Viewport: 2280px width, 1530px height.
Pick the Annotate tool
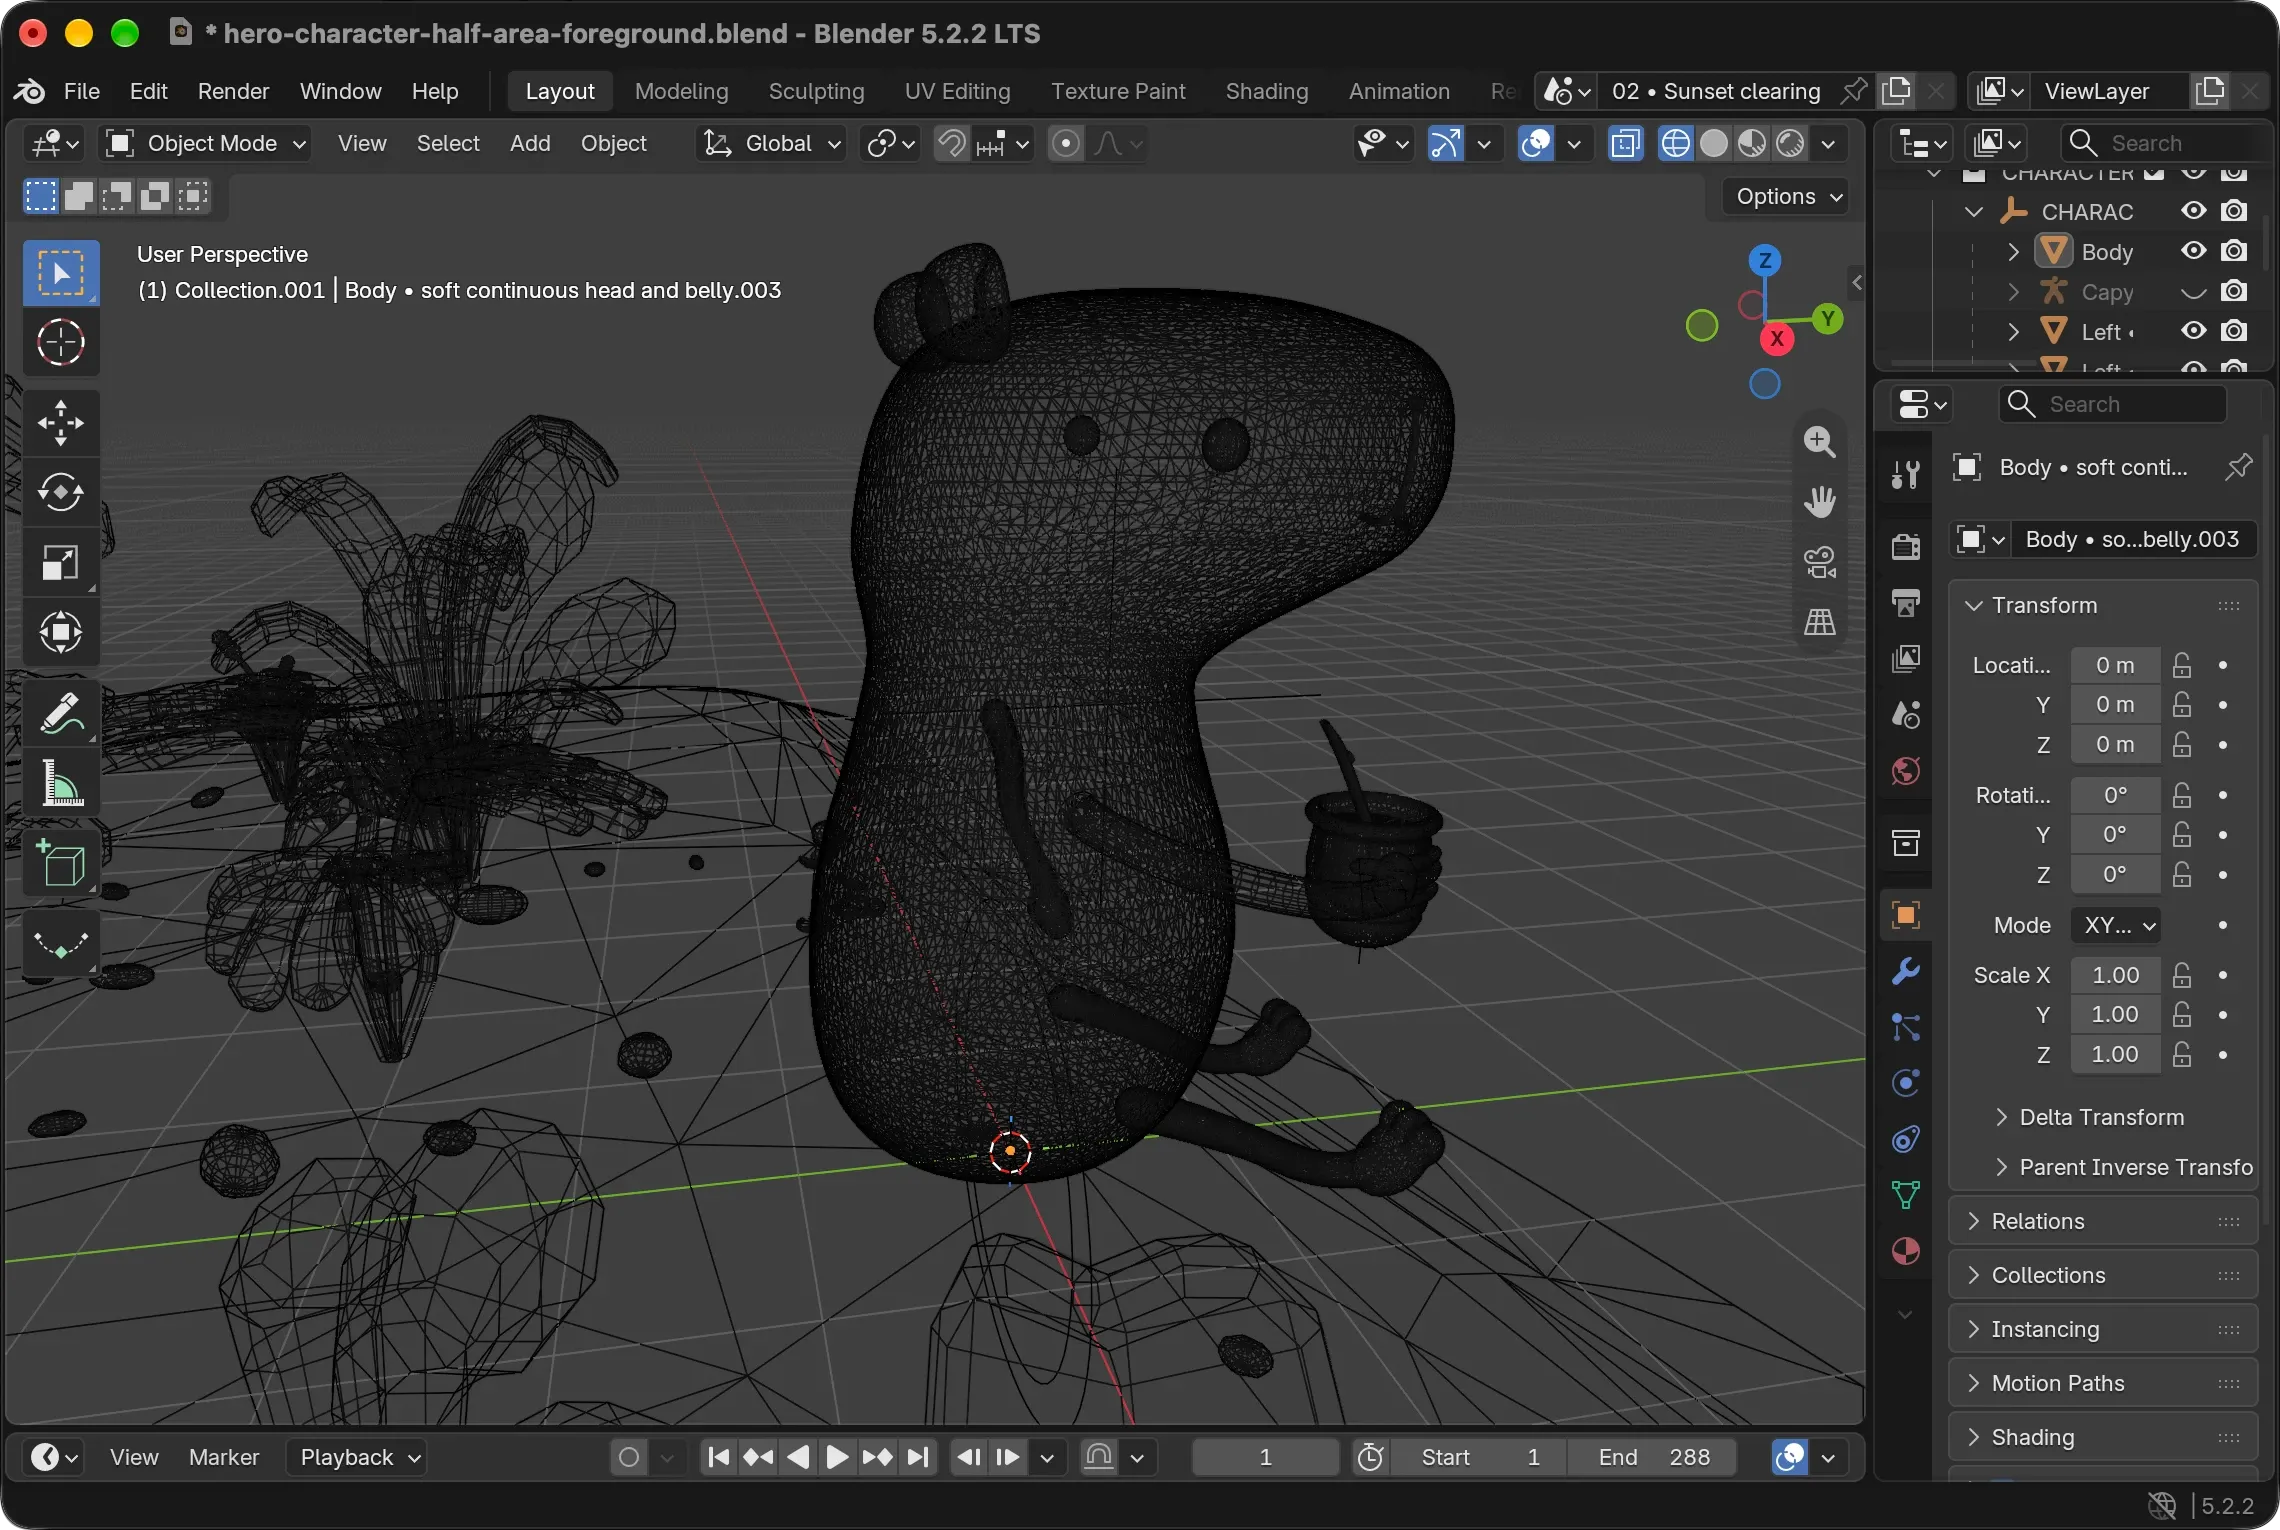click(61, 713)
